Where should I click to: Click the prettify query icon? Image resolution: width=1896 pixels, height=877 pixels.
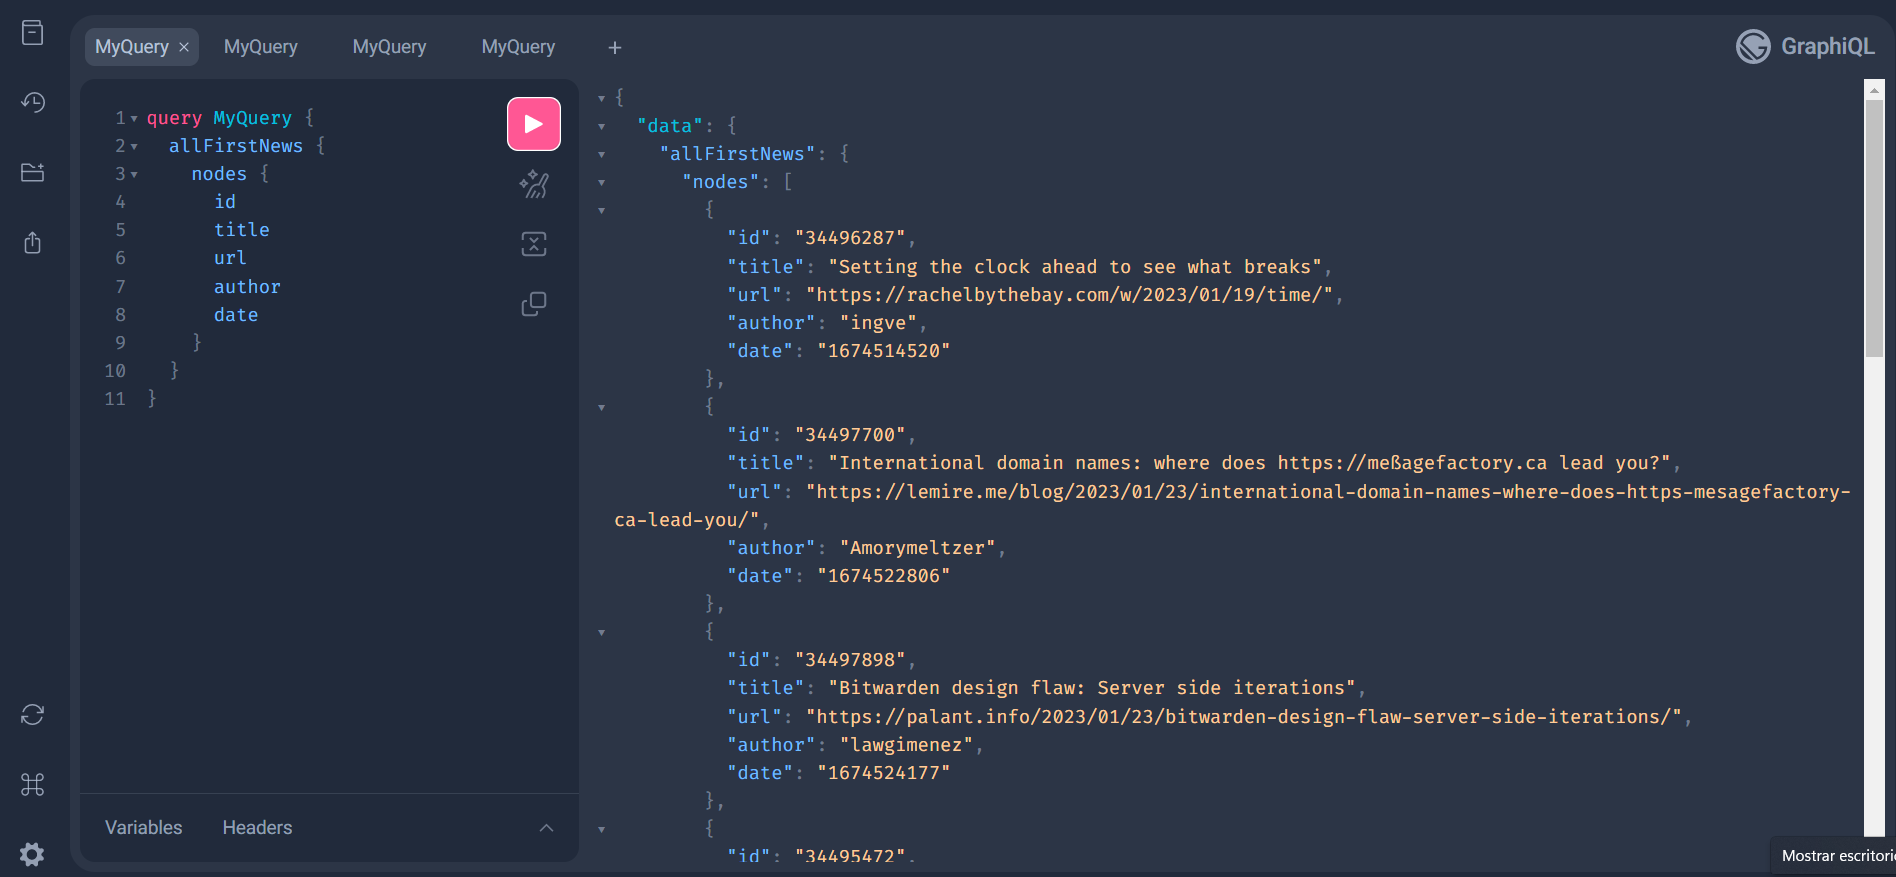click(534, 184)
